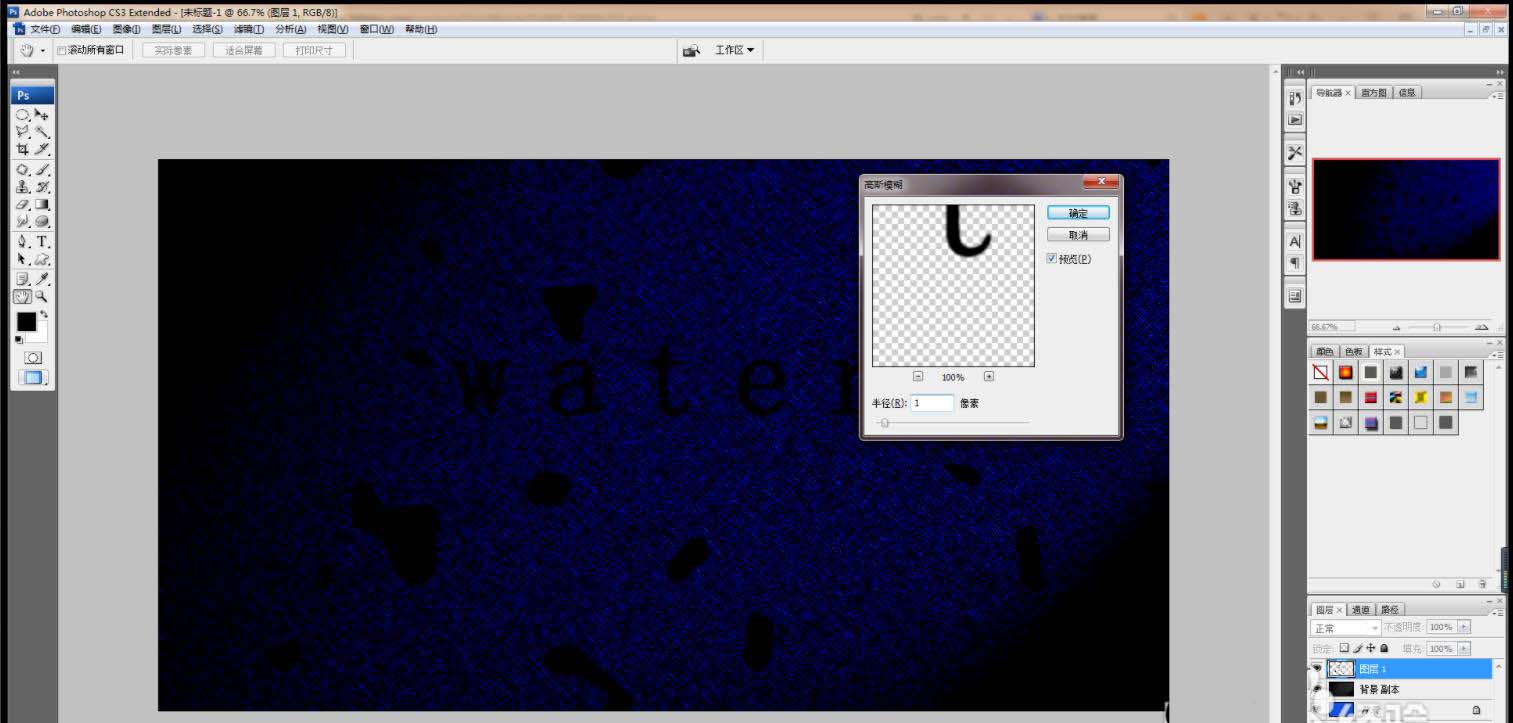
Task: Open the 文件 (File) menu
Action: [44, 30]
